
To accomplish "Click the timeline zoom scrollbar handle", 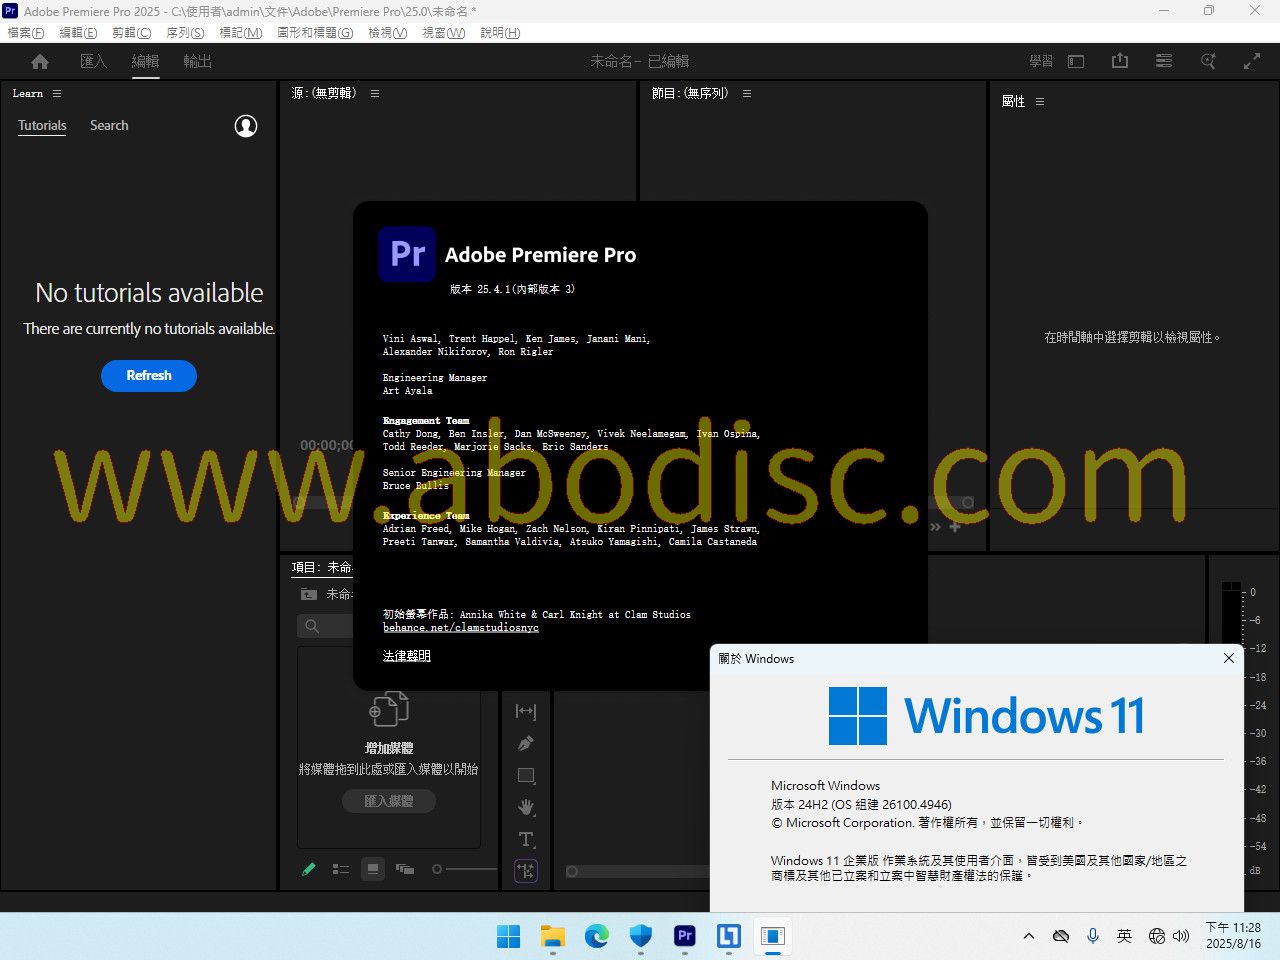I will coord(572,871).
